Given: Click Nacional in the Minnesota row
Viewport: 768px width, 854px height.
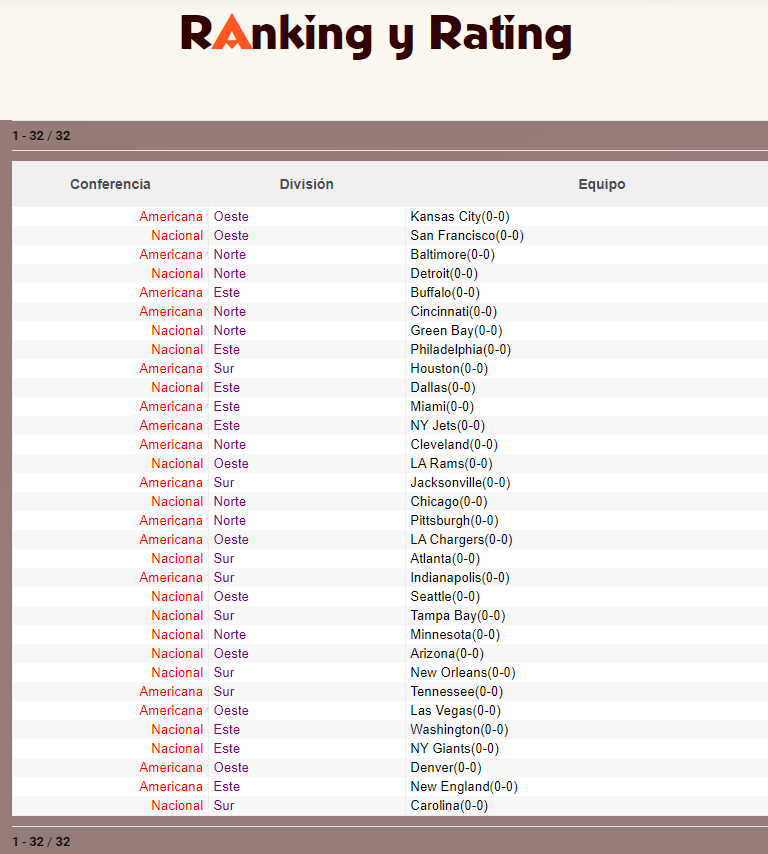Looking at the screenshot, I should (x=177, y=635).
